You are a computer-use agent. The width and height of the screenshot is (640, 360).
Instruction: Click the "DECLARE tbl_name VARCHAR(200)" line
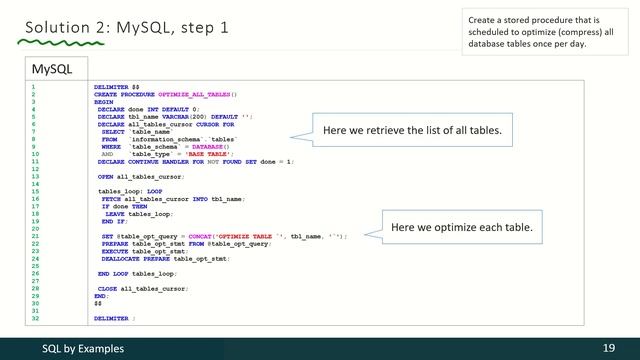tap(175, 117)
